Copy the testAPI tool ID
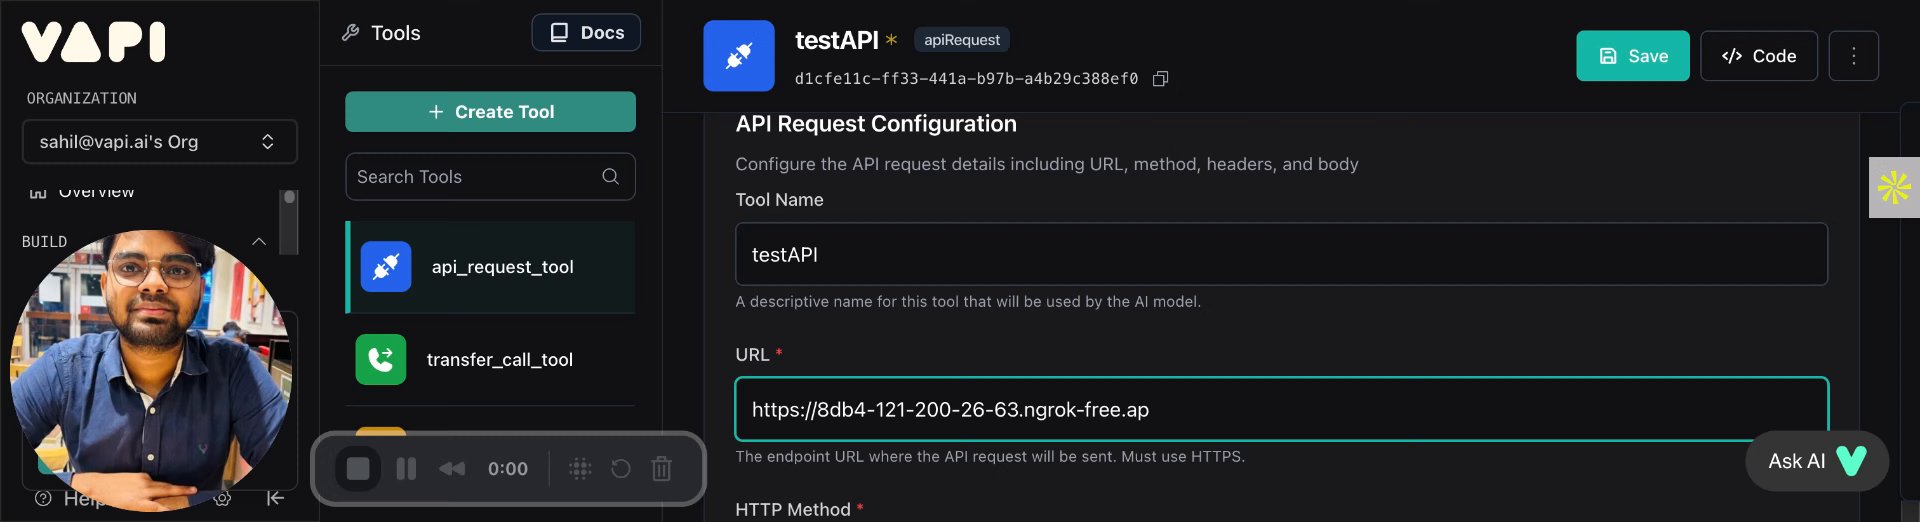The width and height of the screenshot is (1920, 522). pos(1160,79)
